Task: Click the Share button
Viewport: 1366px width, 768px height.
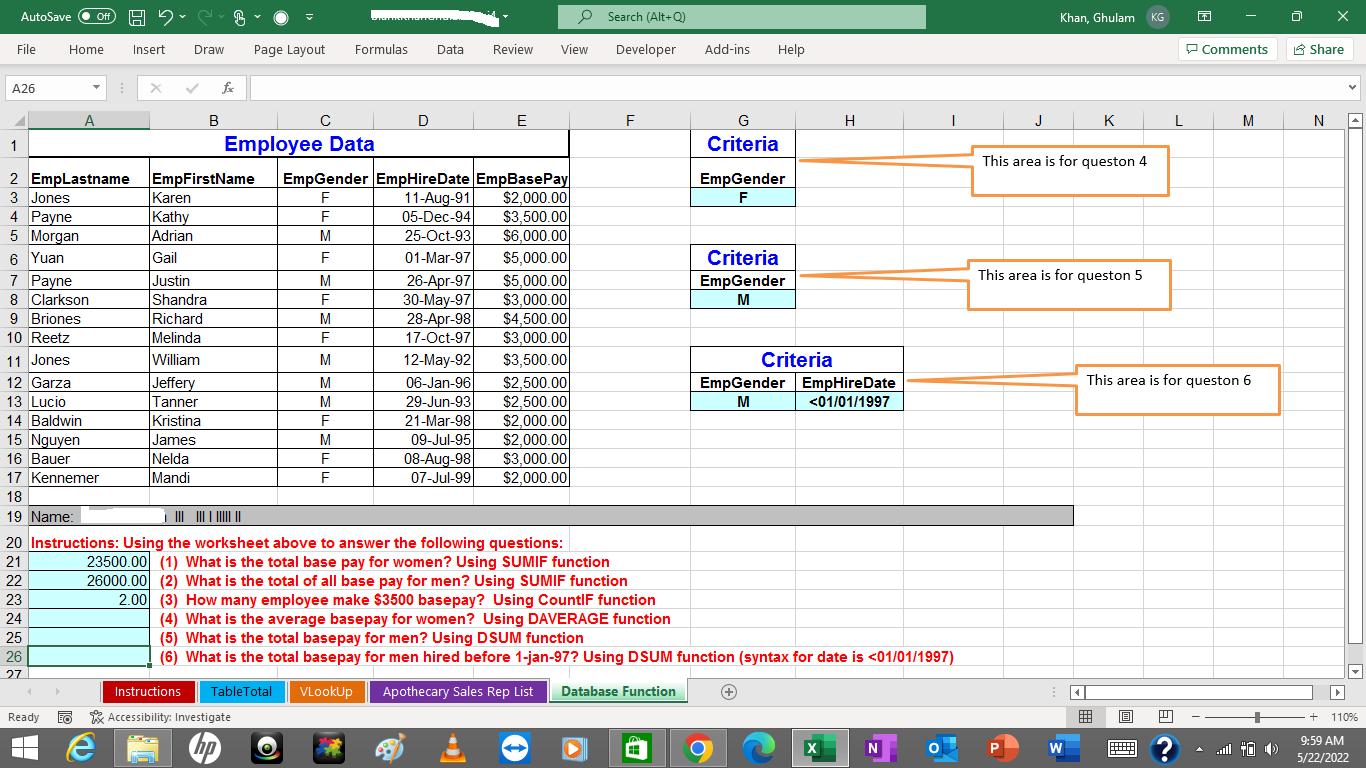Action: tap(1319, 49)
